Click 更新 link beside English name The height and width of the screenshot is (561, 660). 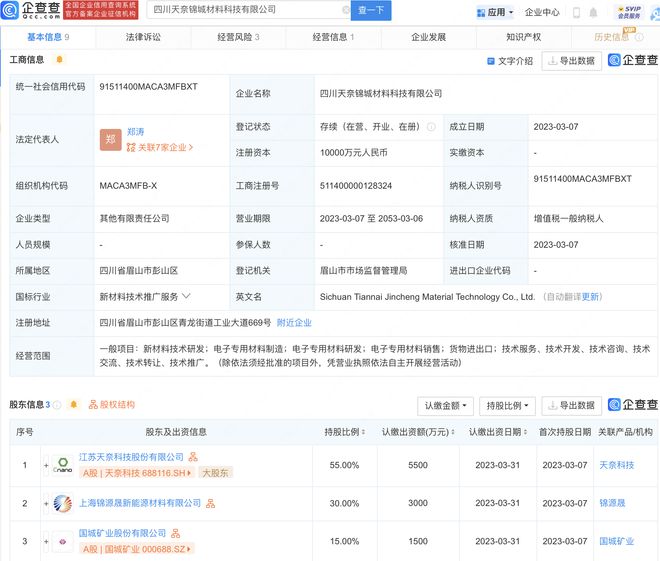point(590,297)
